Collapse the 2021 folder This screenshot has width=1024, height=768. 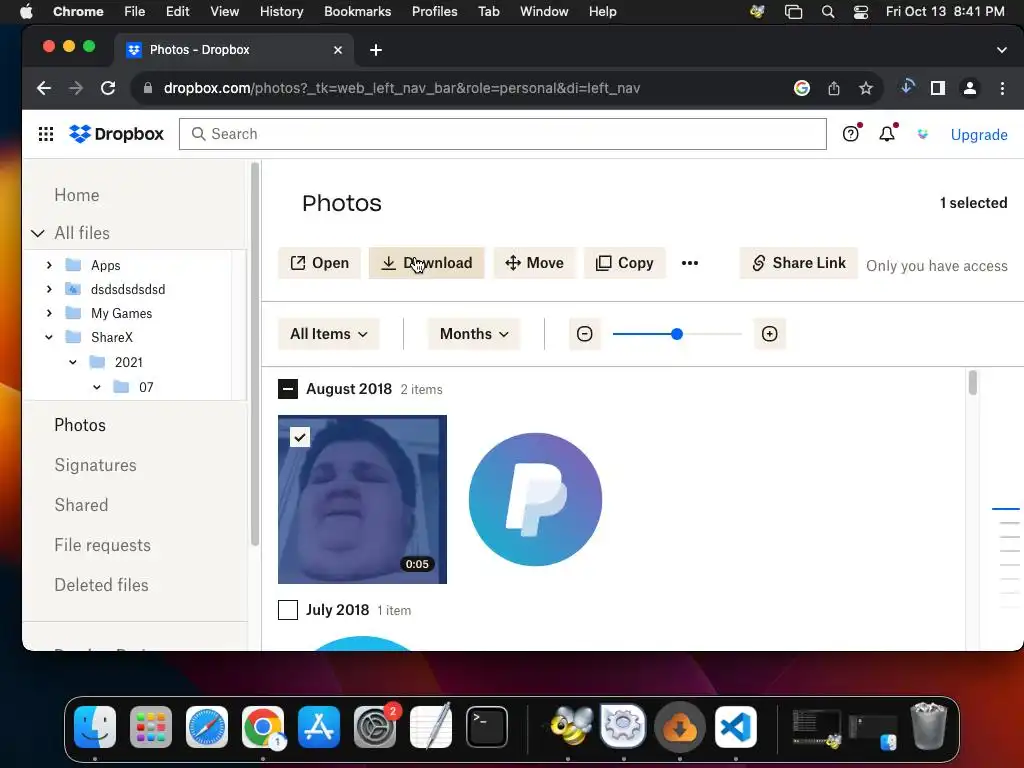tap(73, 362)
